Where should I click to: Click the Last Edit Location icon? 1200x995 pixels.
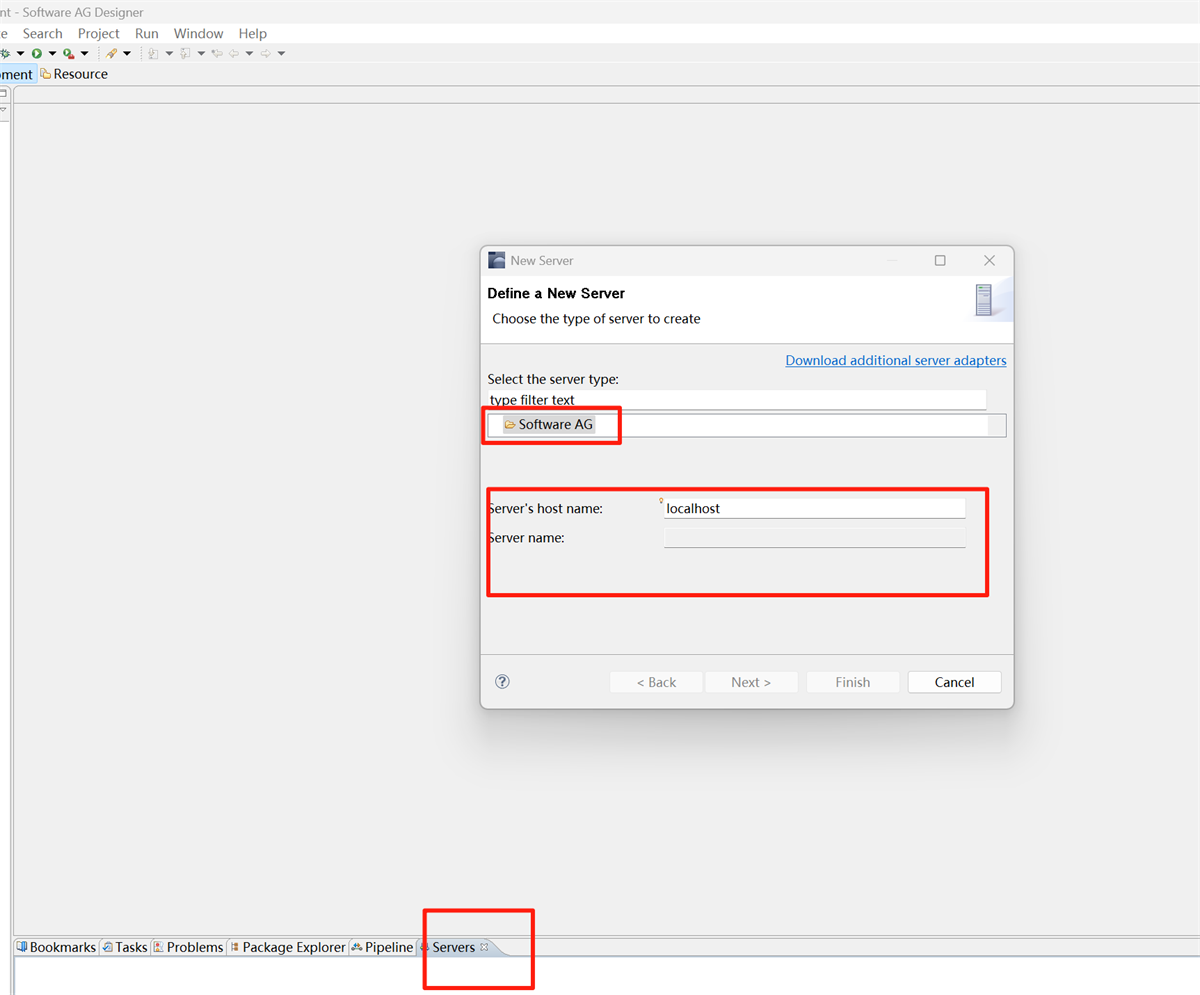tap(217, 53)
